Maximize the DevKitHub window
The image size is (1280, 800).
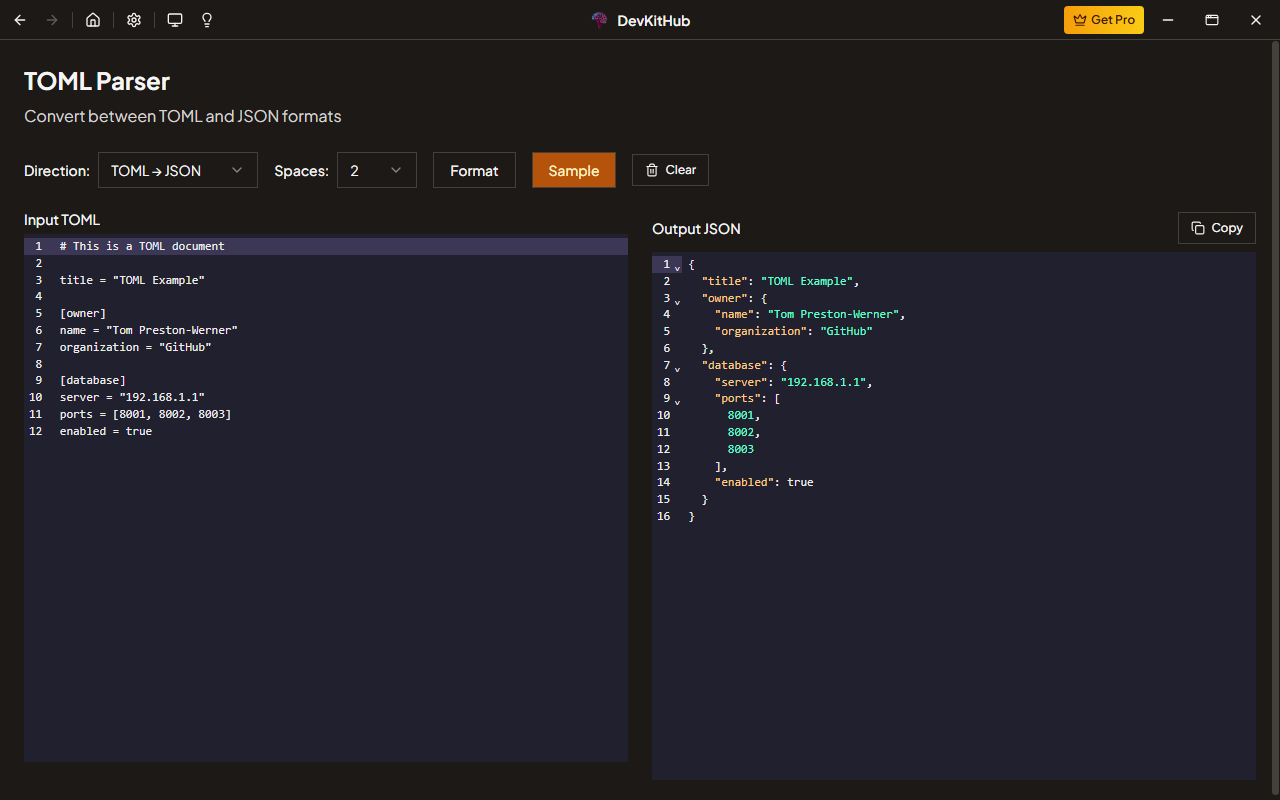(1211, 20)
